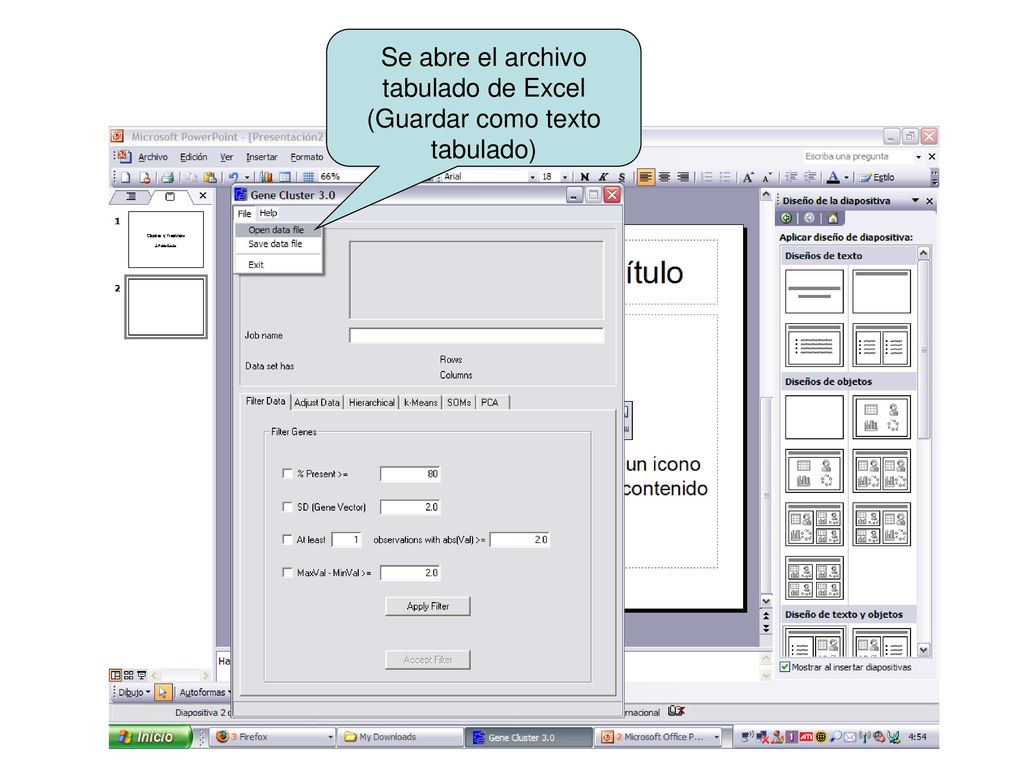Click the Insert table icon in PowerPoint toolbar

[x=285, y=177]
